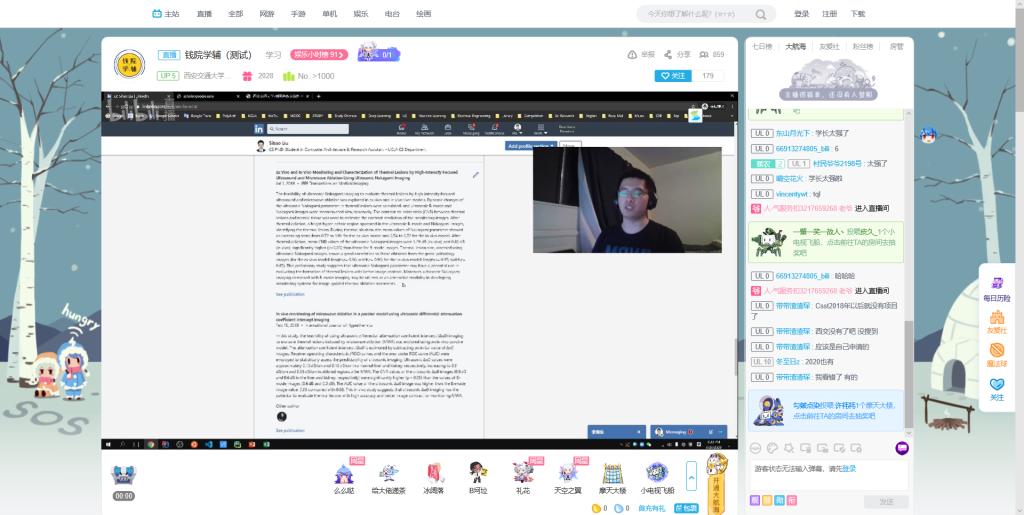The image size is (1024, 515).
Task: Open 每日历险 in right sidebar
Action: click(x=997, y=289)
